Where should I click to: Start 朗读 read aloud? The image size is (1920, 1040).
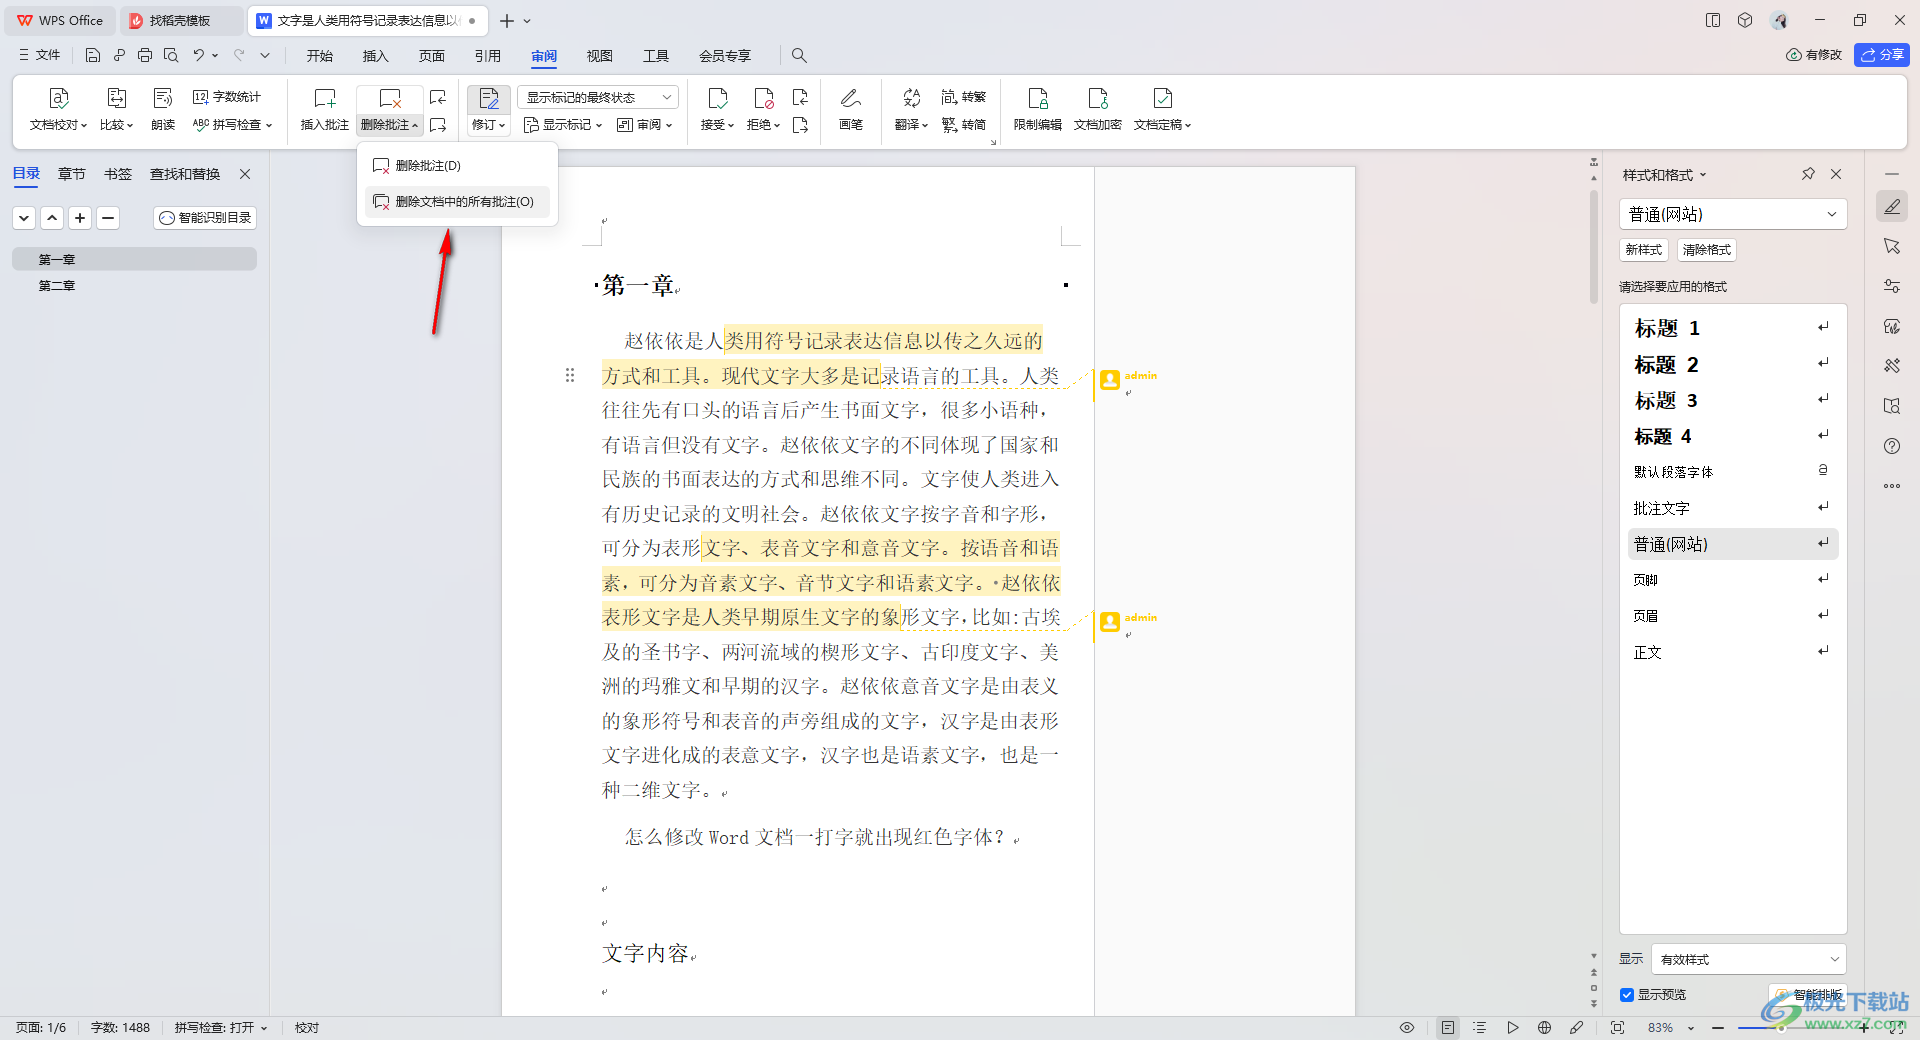(163, 109)
